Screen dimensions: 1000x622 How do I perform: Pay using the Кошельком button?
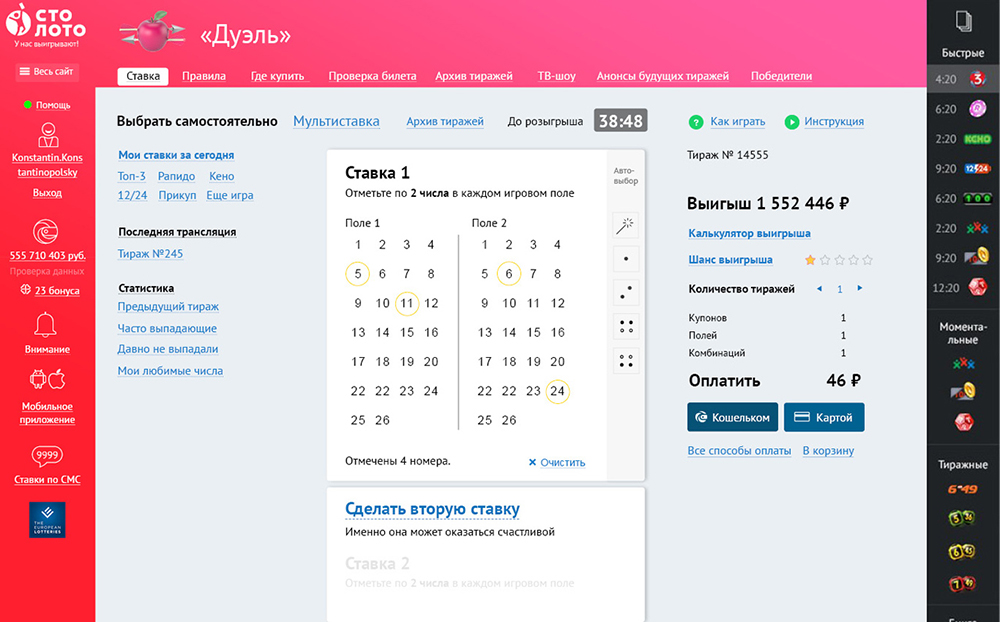[x=732, y=417]
